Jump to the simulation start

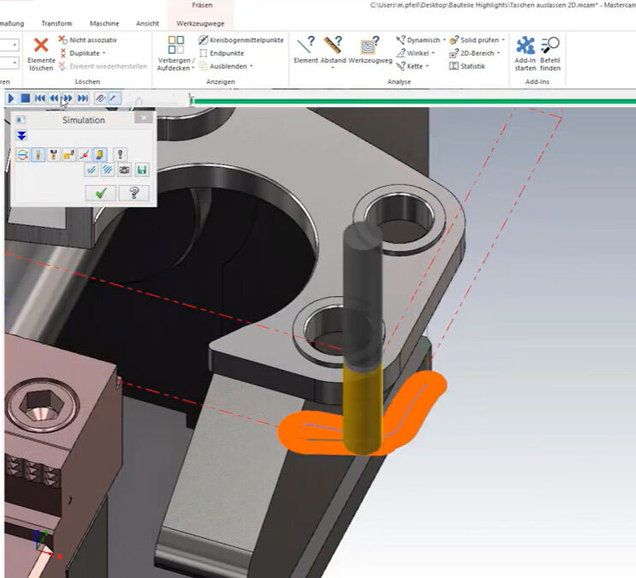tap(40, 98)
